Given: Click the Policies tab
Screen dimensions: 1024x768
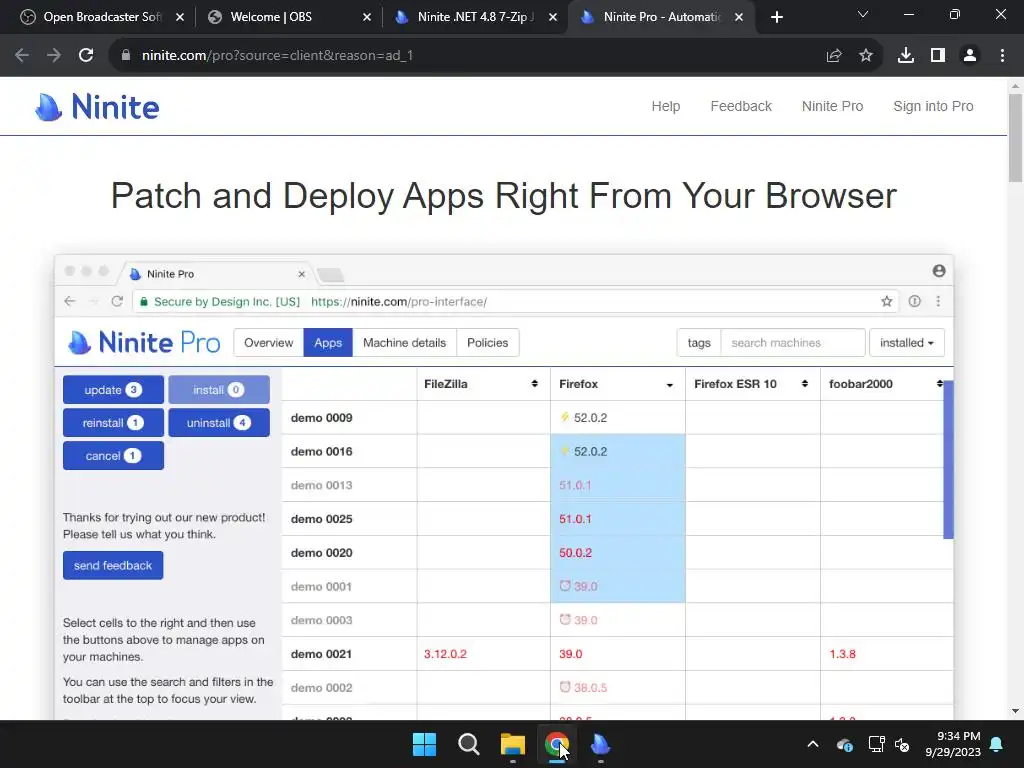Looking at the screenshot, I should (x=487, y=343).
